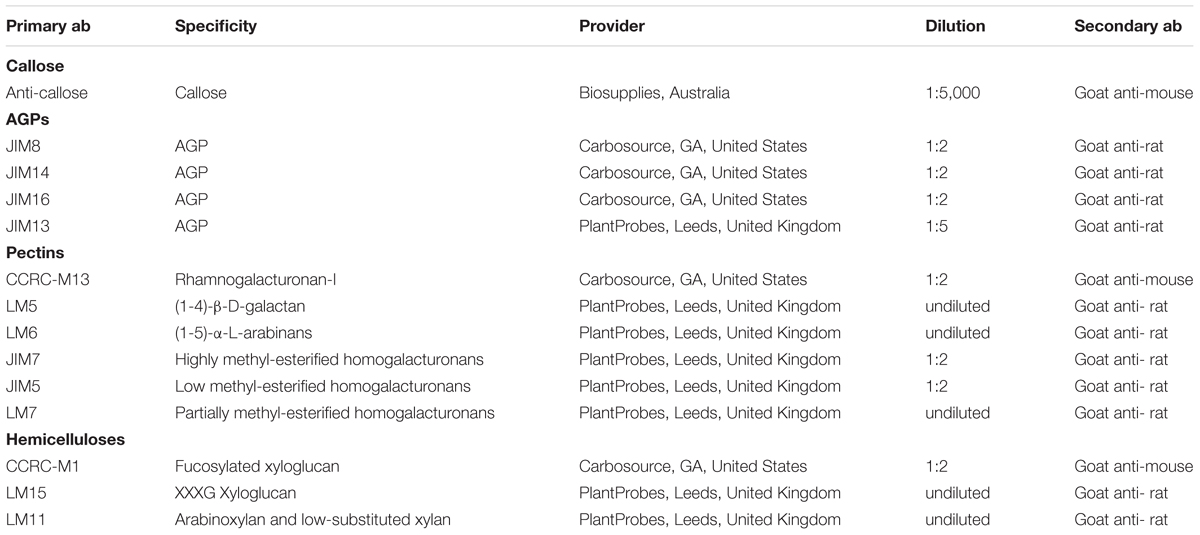This screenshot has width=1200, height=535.
Task: Click the 'AGPs' section heading
Action: point(28,119)
